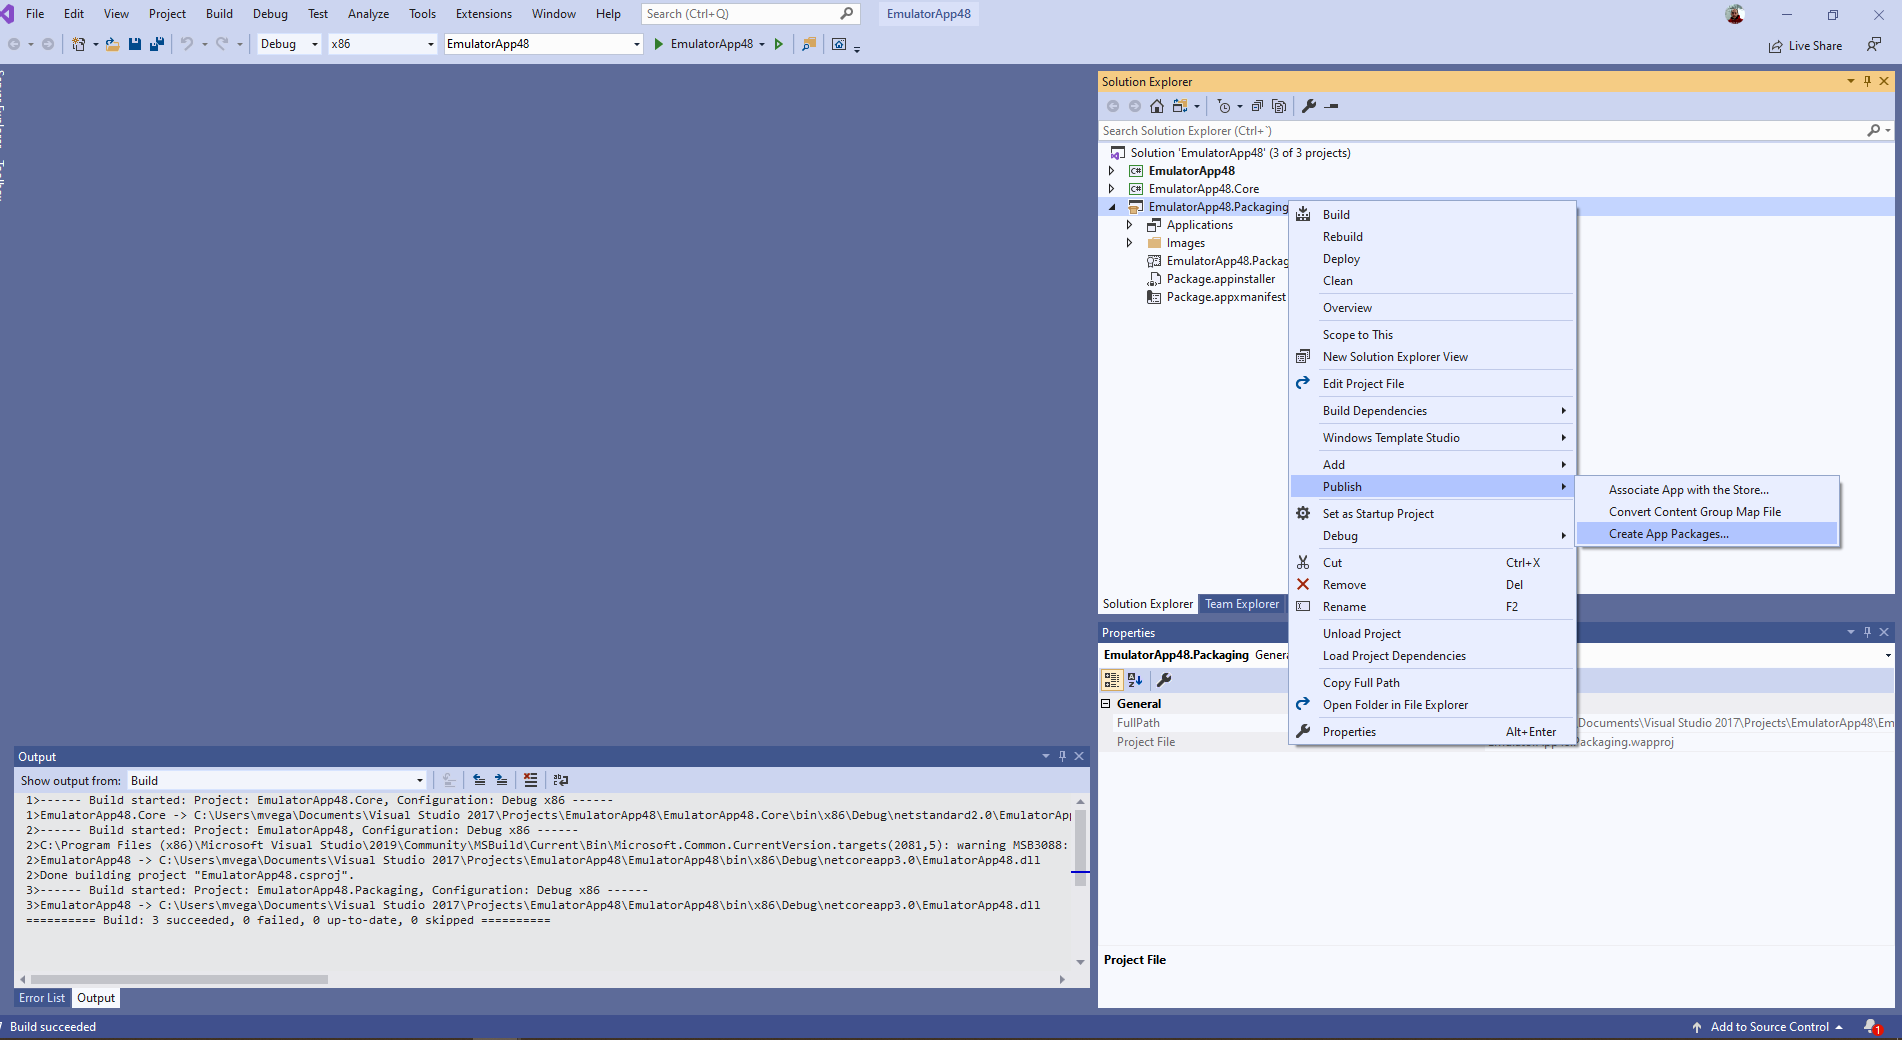Pin the Properties window
The width and height of the screenshot is (1904, 1040).
1867,632
